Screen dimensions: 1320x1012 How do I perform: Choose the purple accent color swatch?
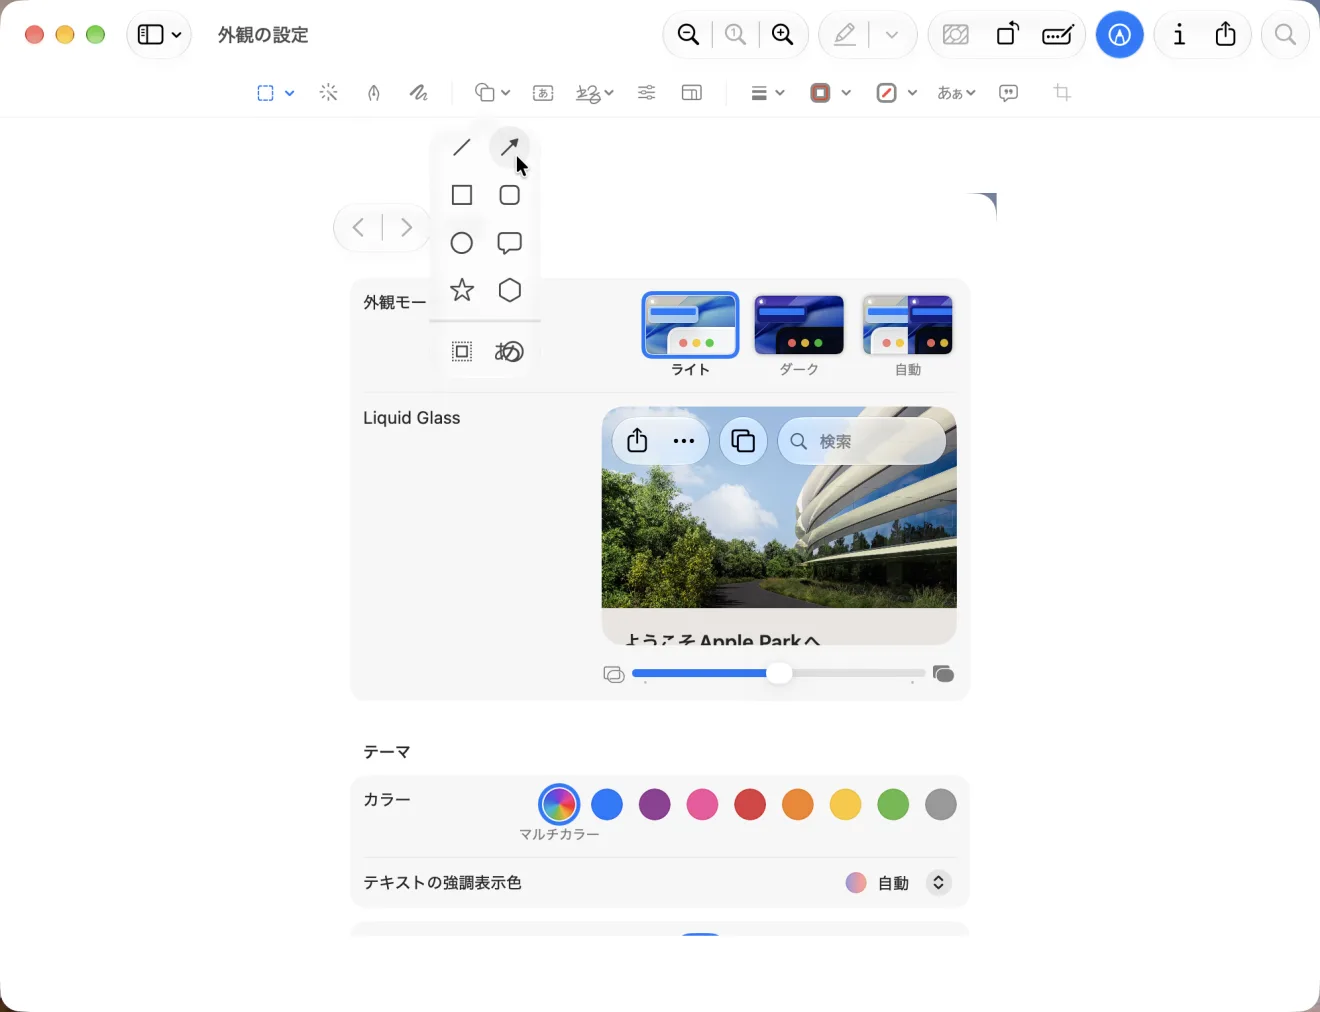(x=655, y=804)
